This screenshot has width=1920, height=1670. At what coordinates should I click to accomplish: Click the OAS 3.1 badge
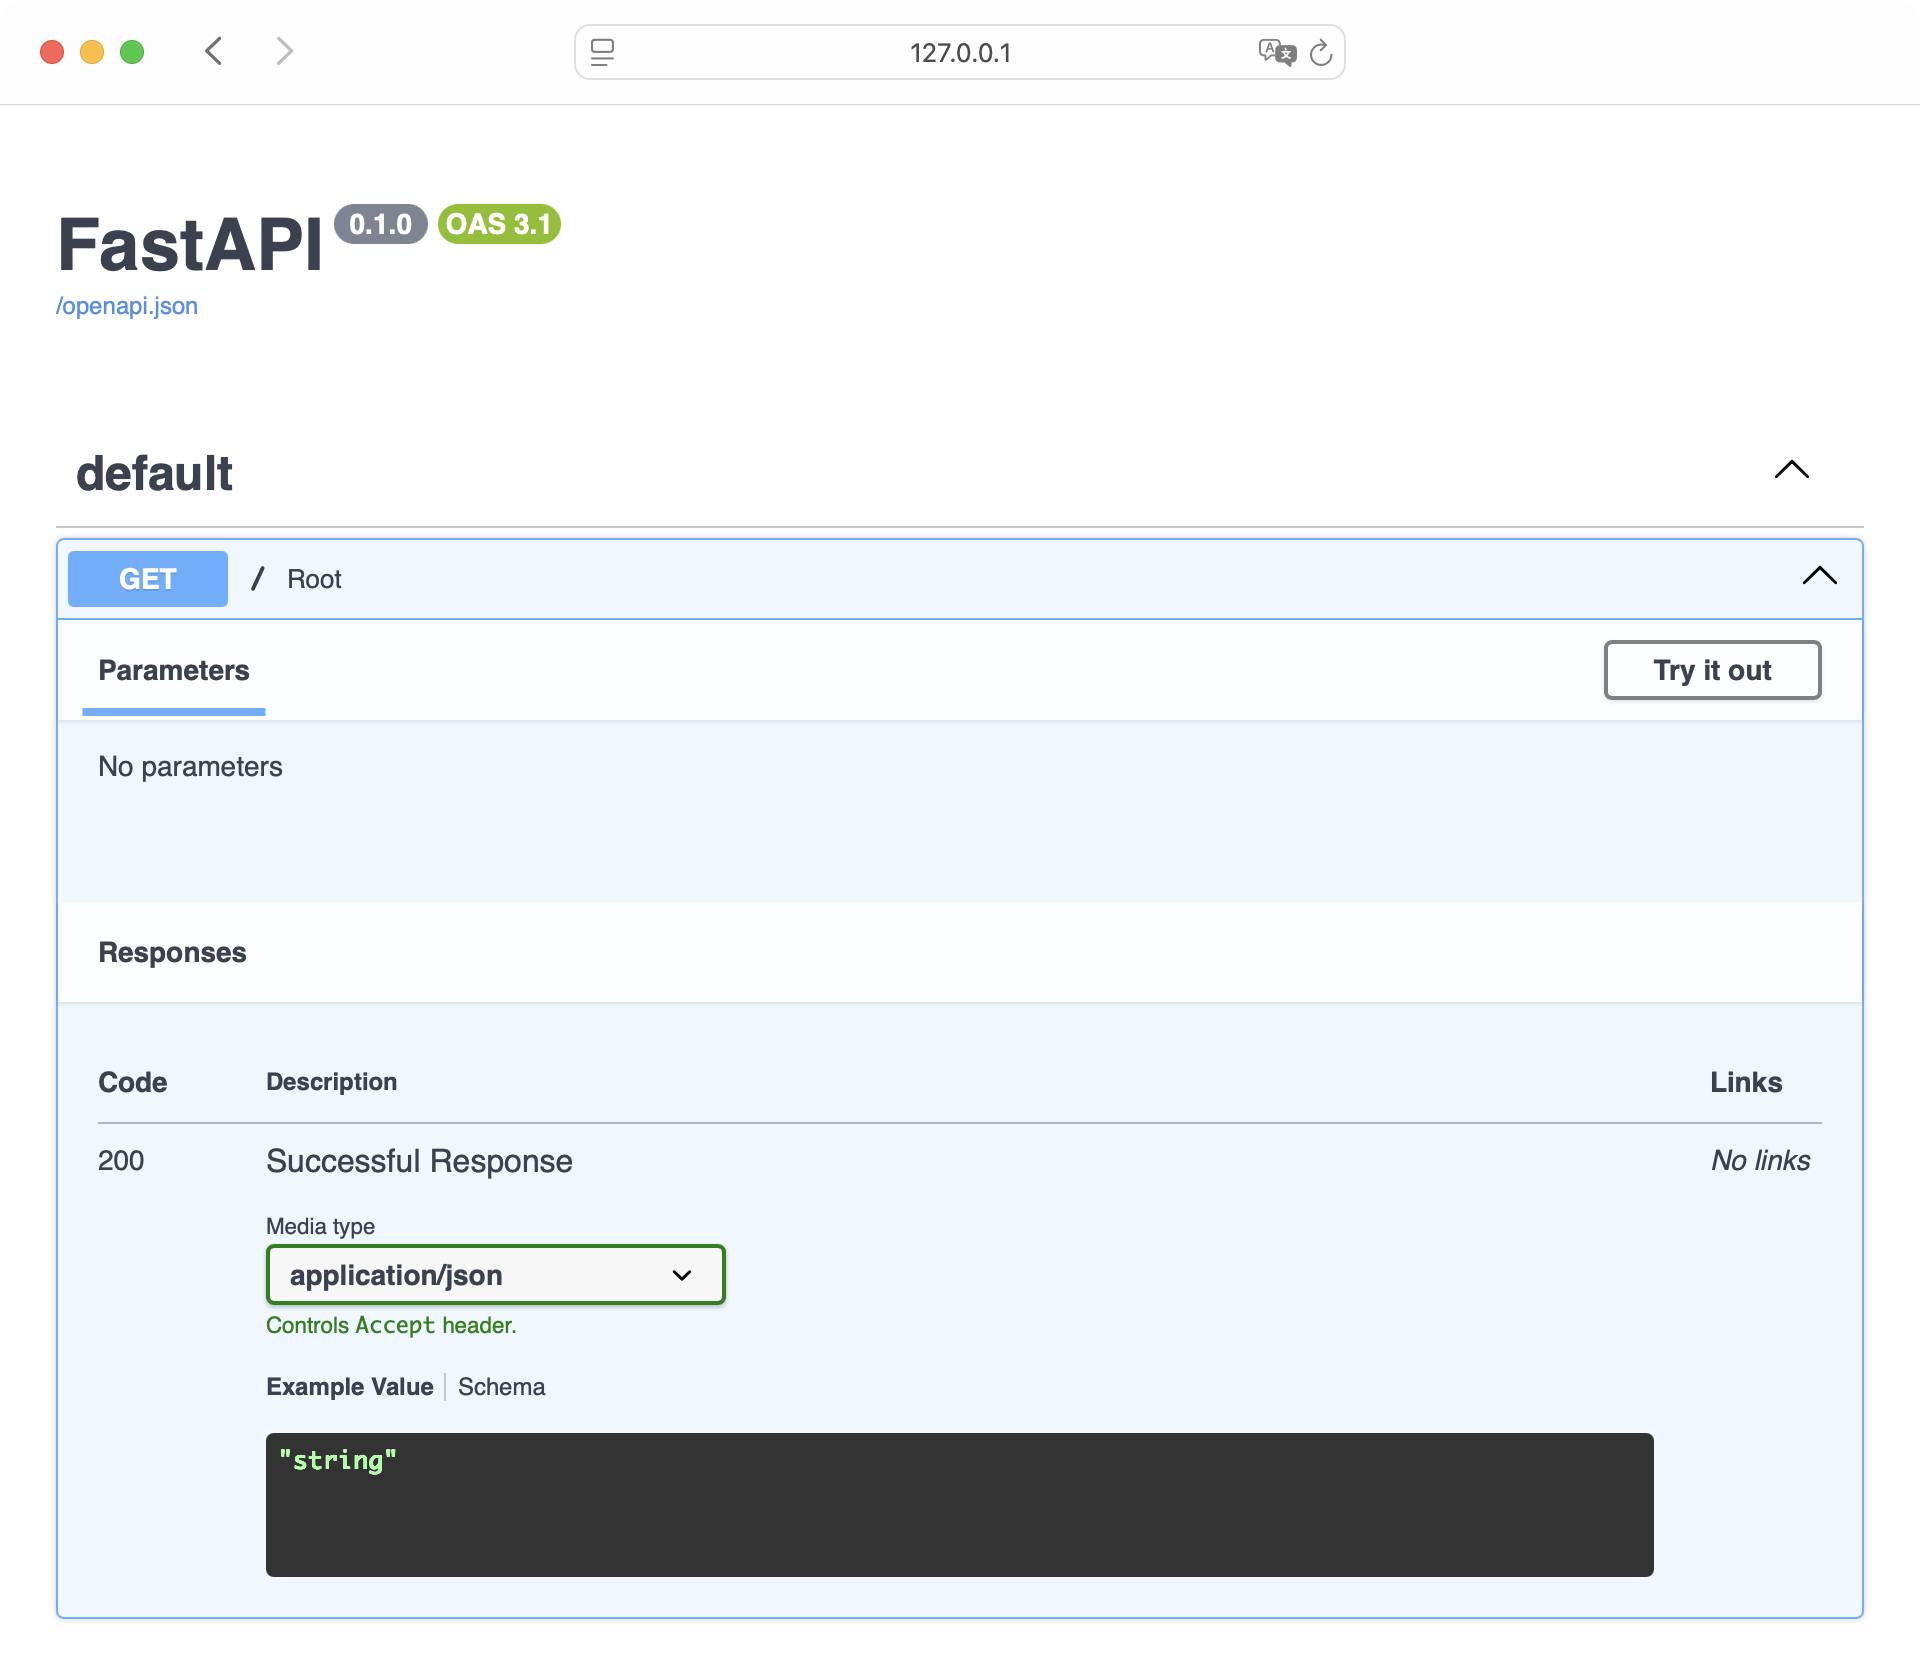click(499, 224)
